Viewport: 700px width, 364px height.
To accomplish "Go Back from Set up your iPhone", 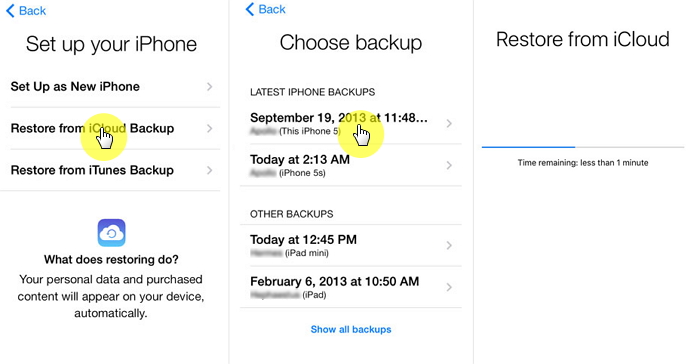I will [x=26, y=11].
